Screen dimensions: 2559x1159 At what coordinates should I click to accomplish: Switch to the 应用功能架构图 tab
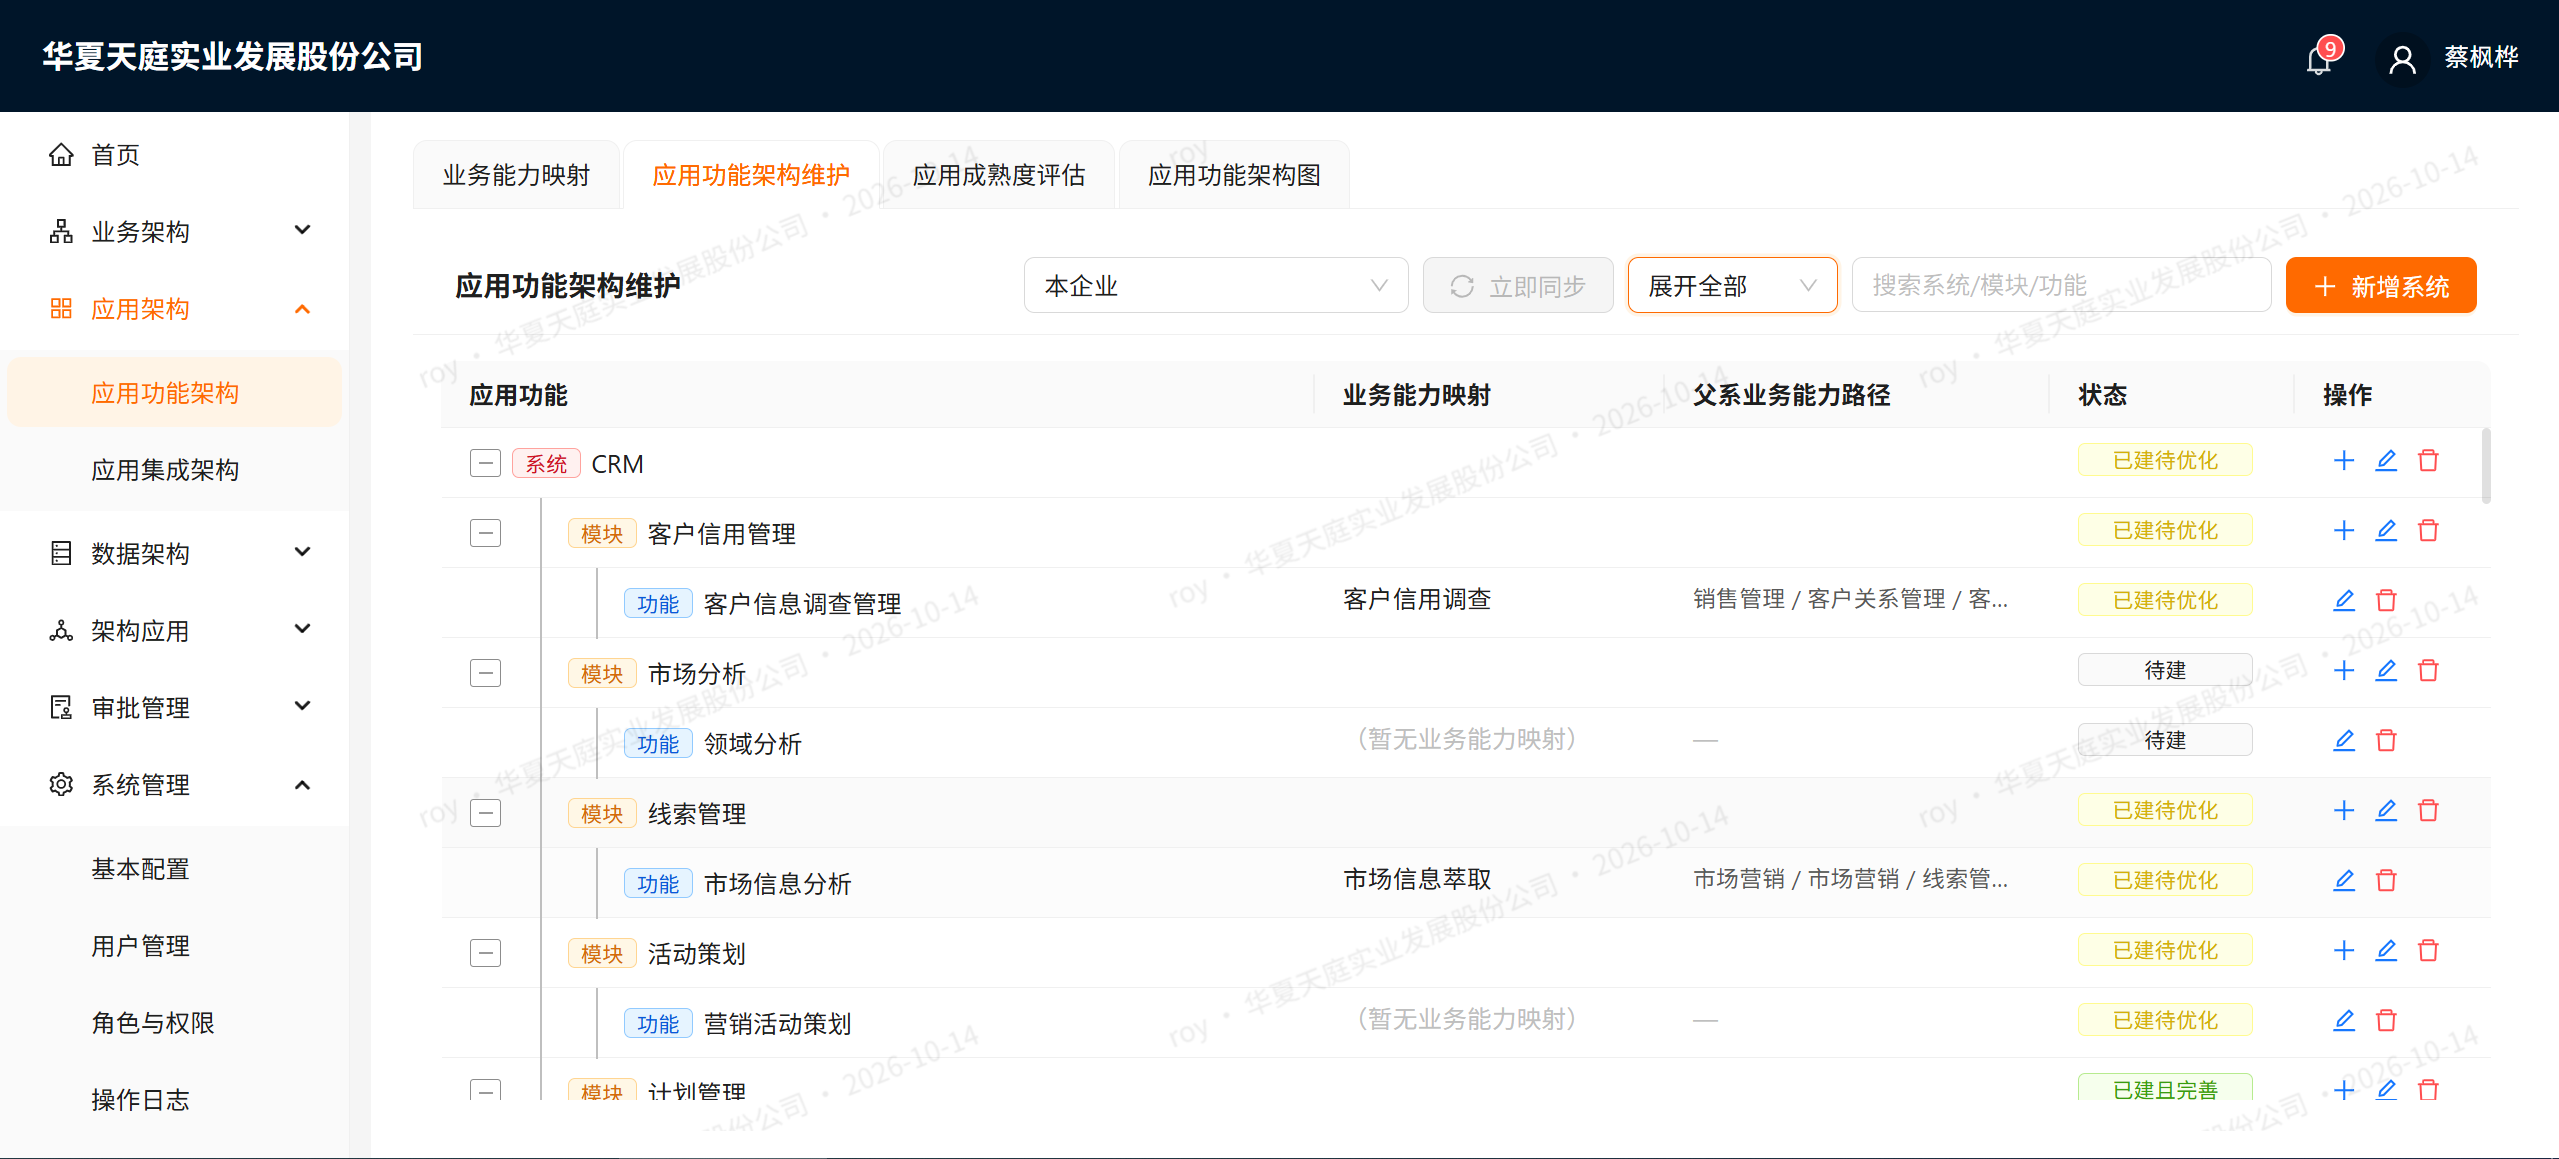click(x=1233, y=175)
